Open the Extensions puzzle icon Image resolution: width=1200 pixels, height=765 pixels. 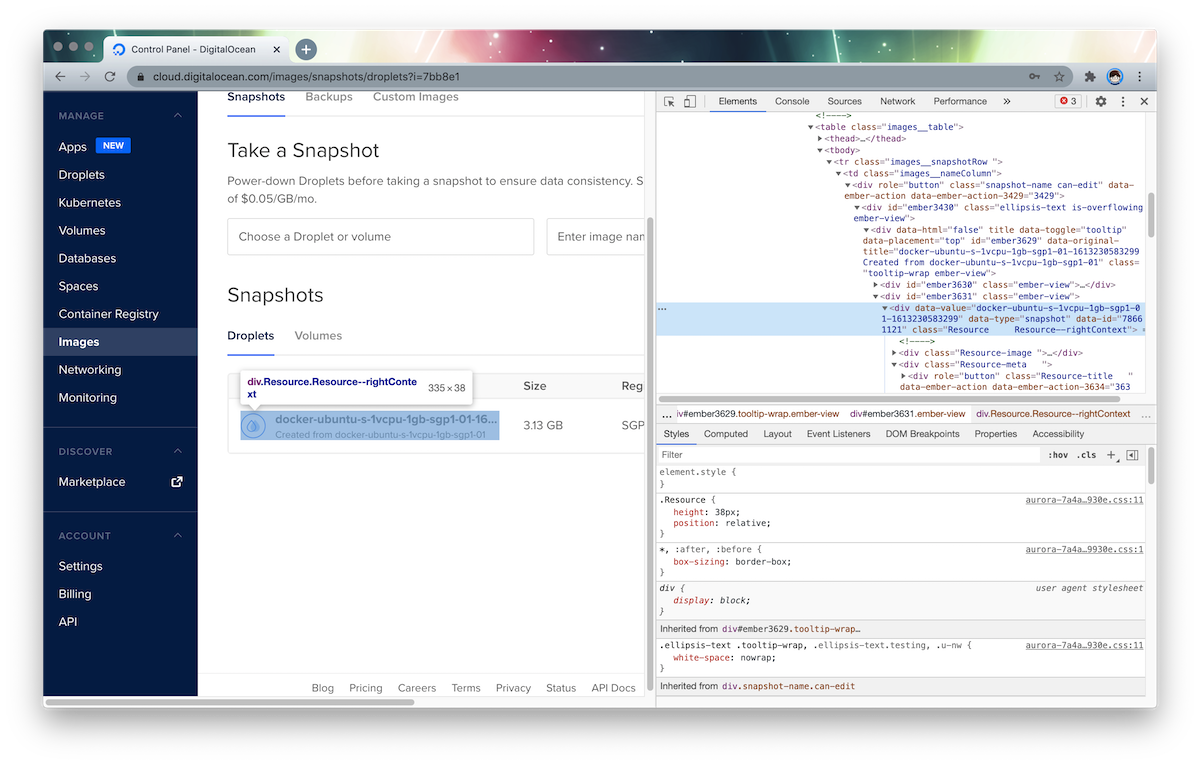[1091, 77]
